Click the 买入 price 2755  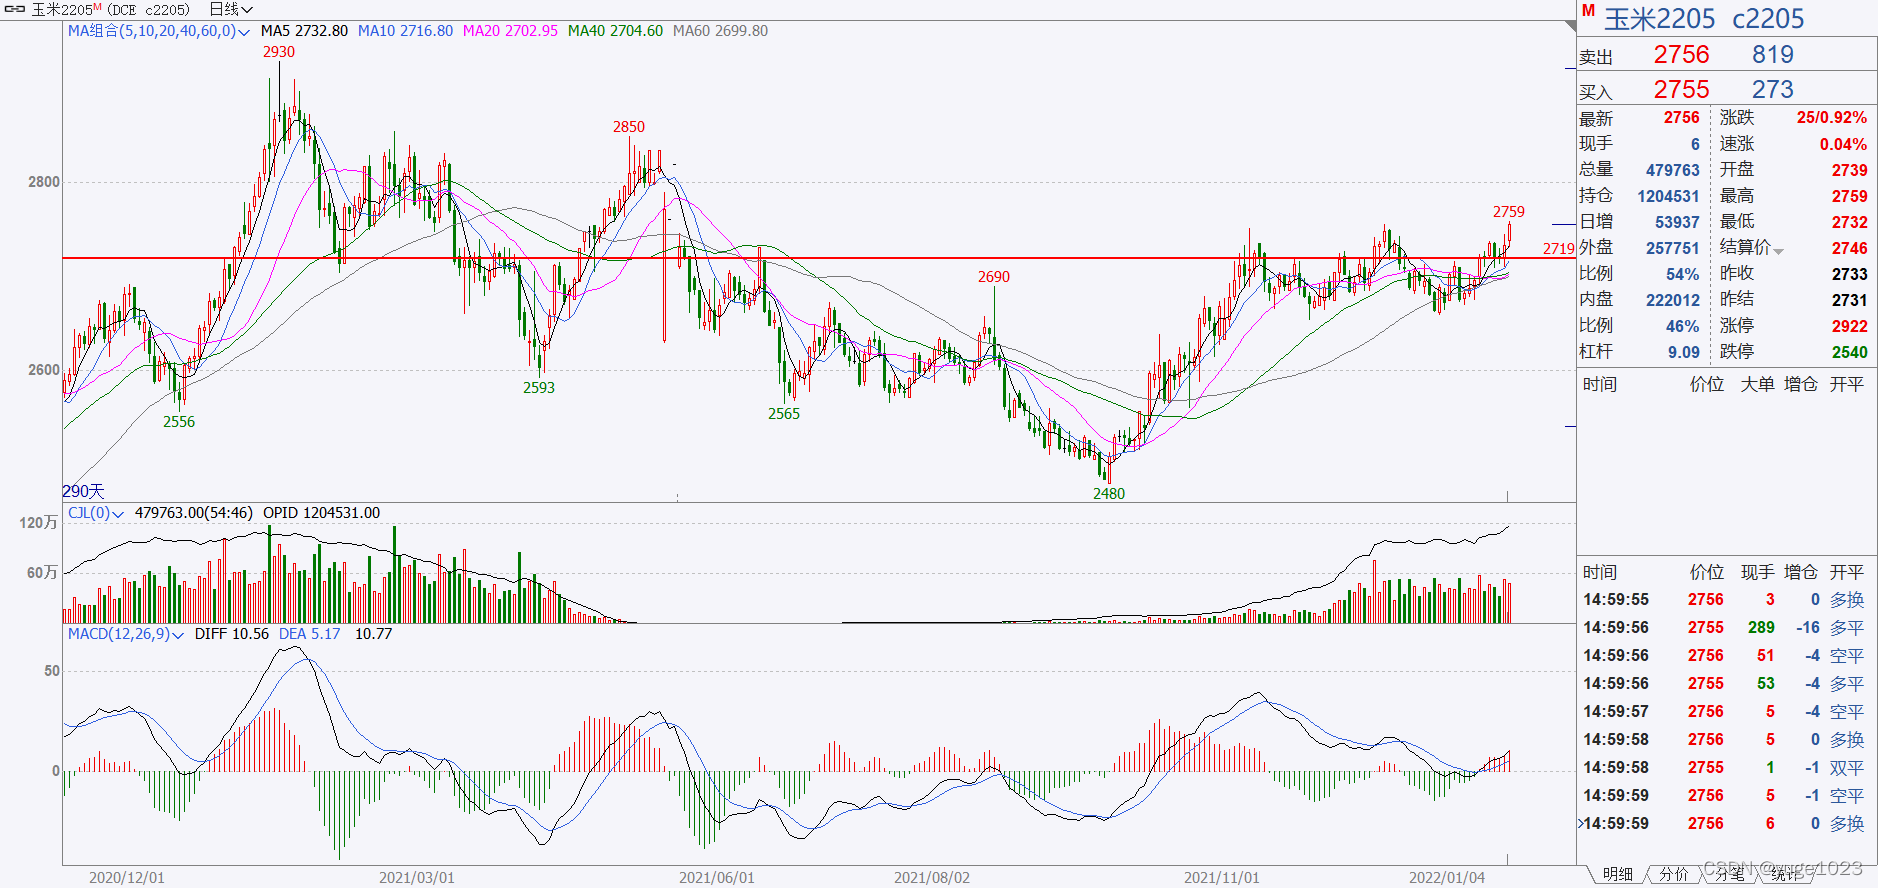click(x=1681, y=90)
